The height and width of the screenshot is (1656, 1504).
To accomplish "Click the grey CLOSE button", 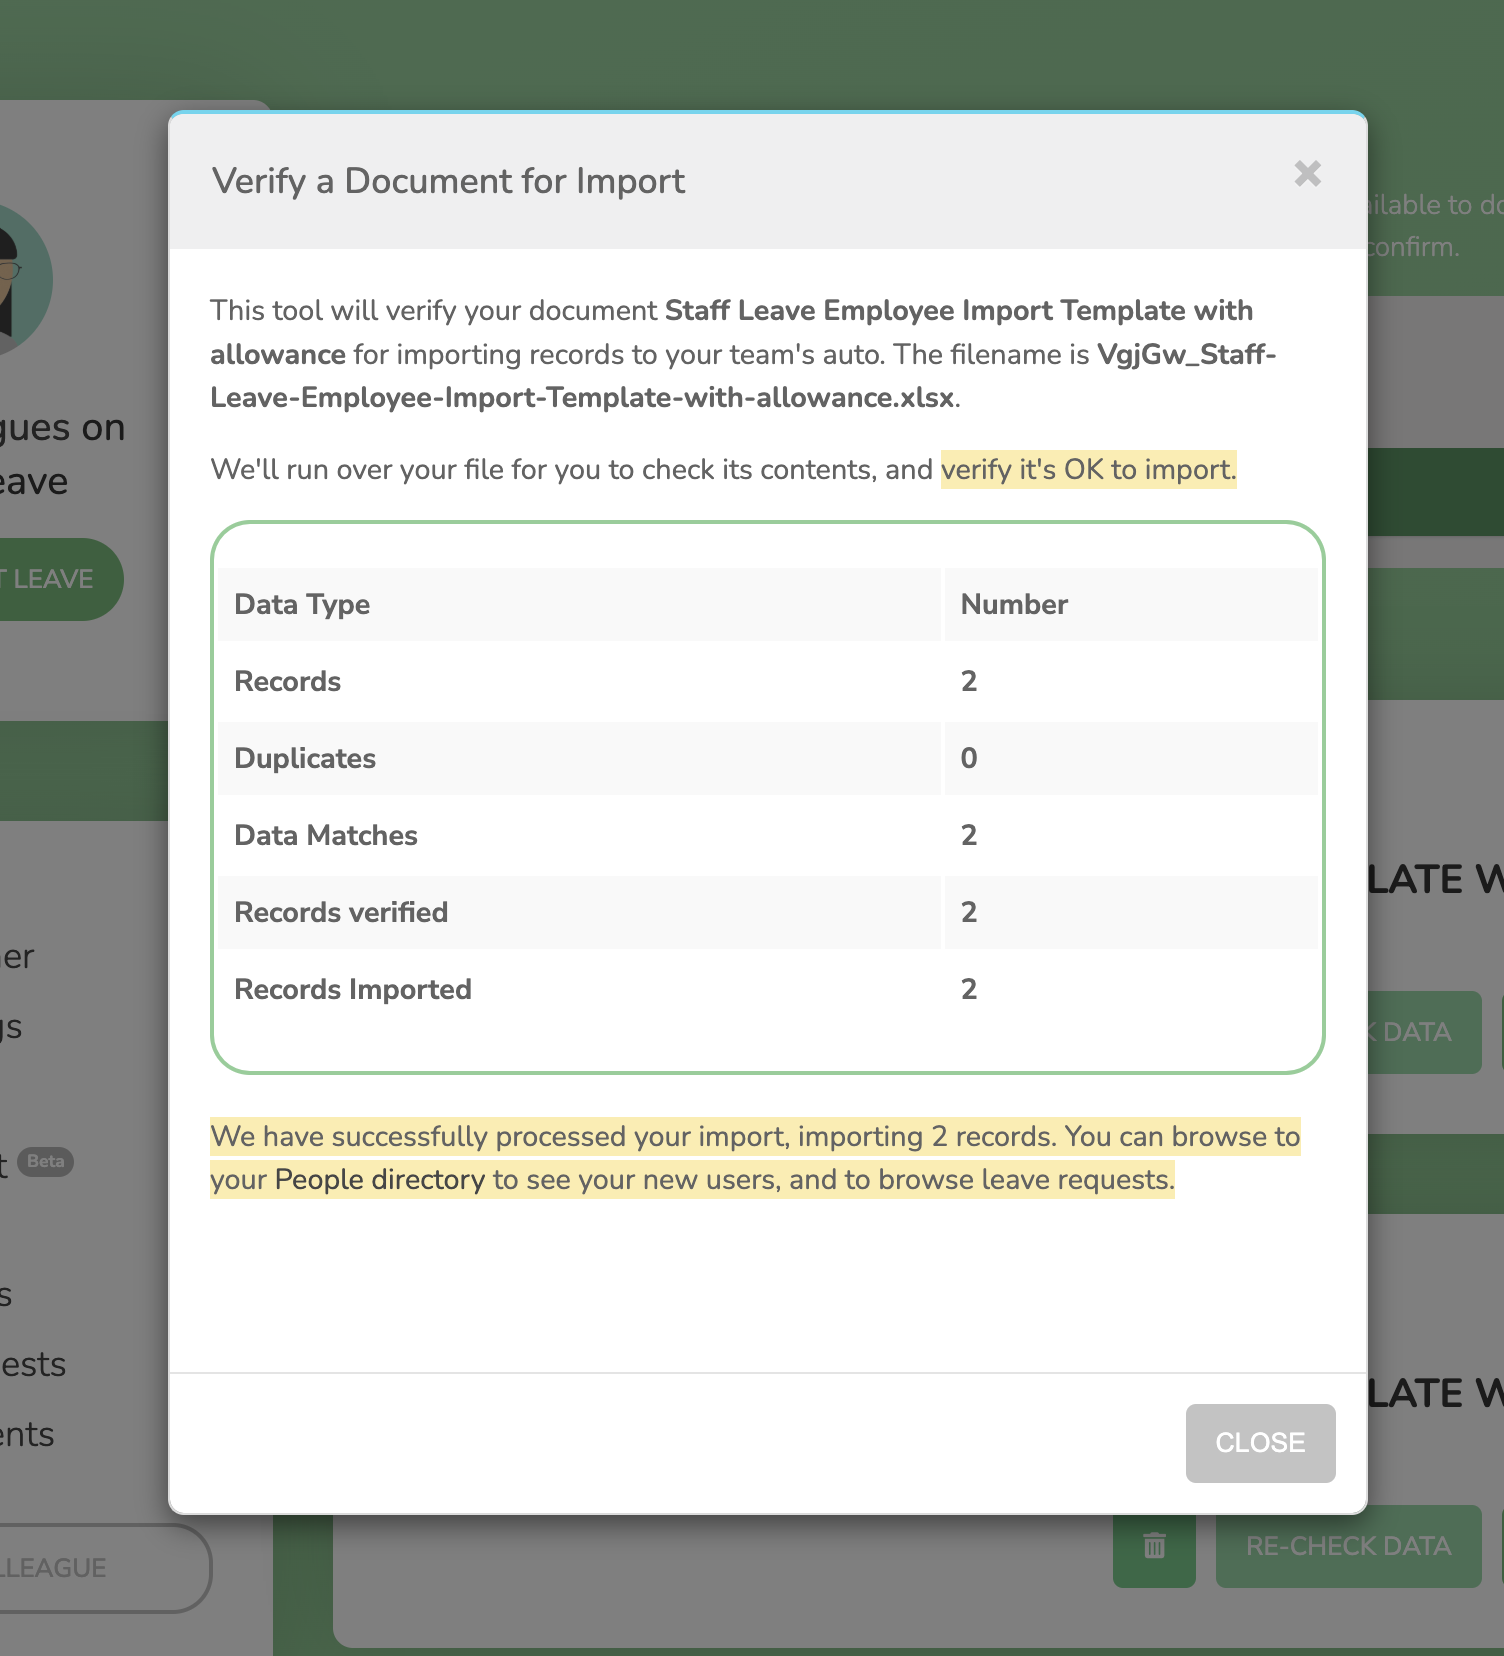I will click(1260, 1442).
